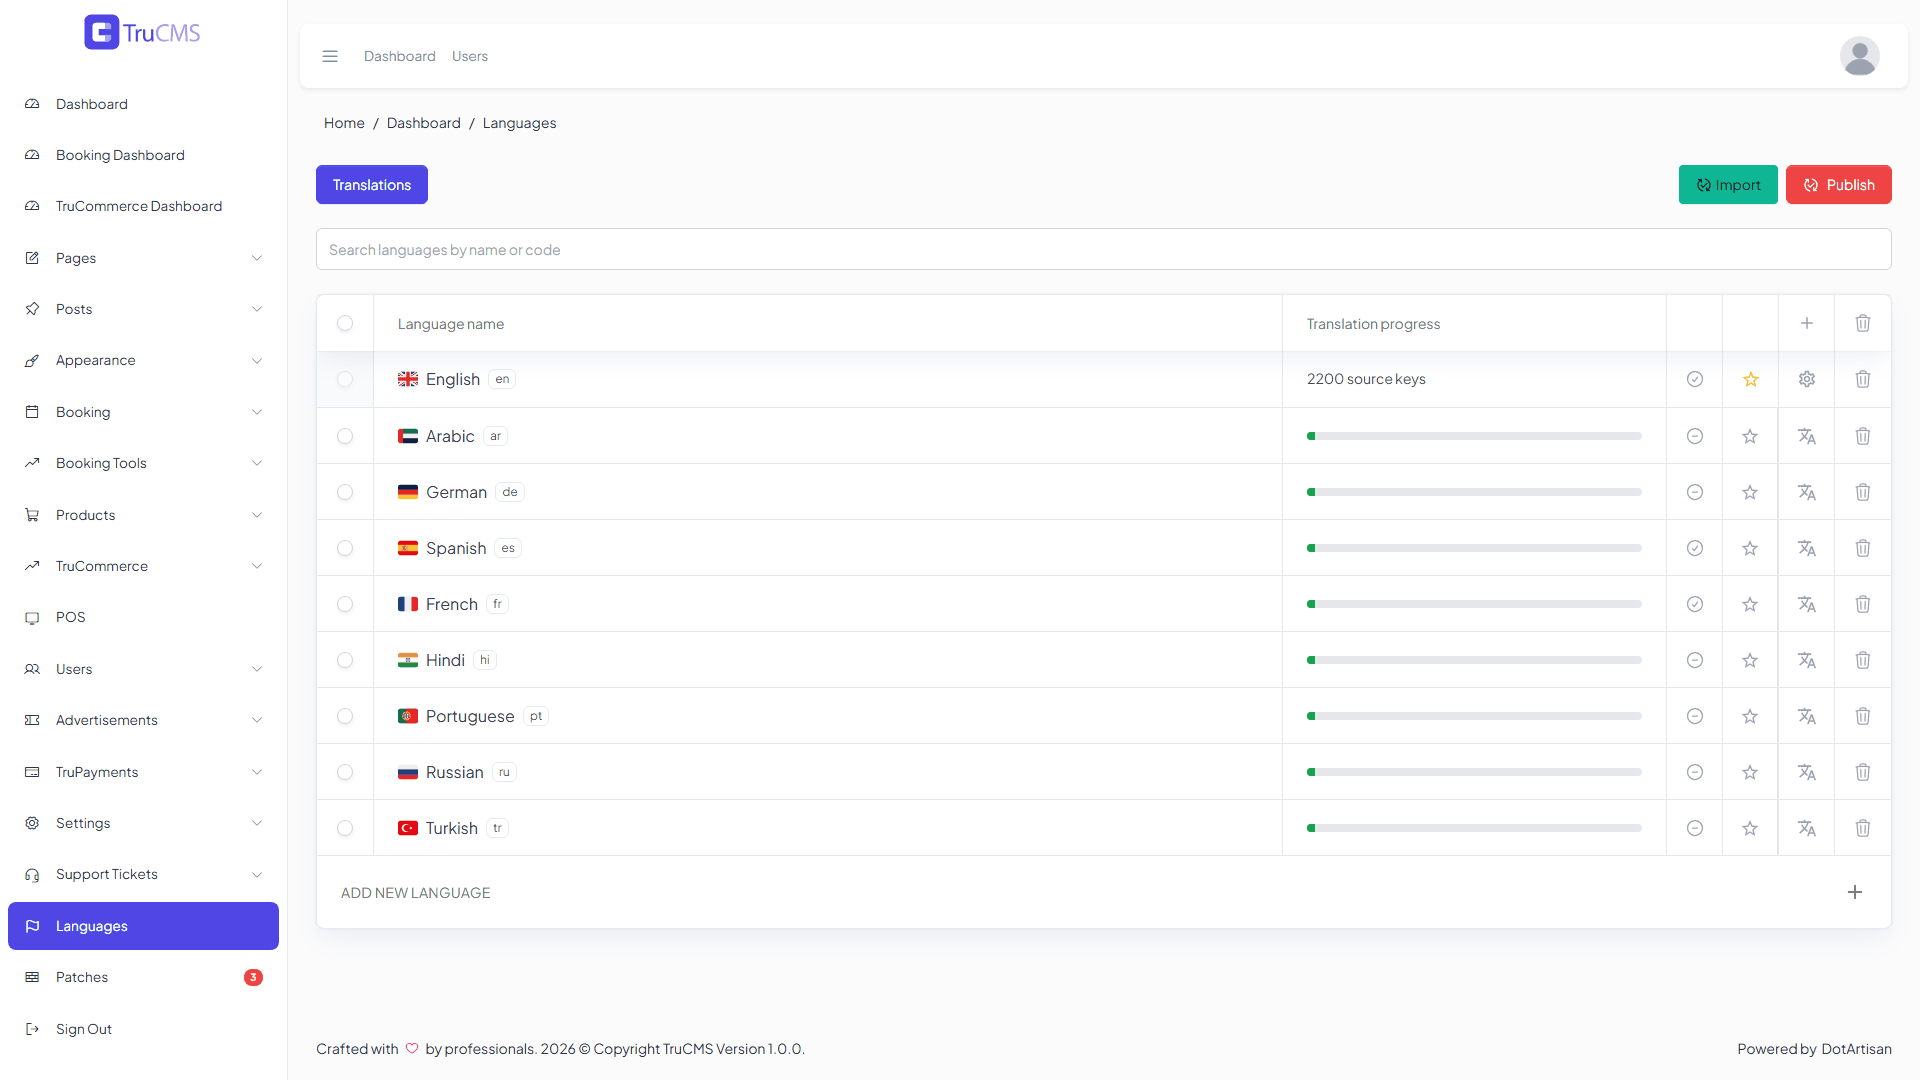
Task: Click the English default star icon
Action: 1750,379
